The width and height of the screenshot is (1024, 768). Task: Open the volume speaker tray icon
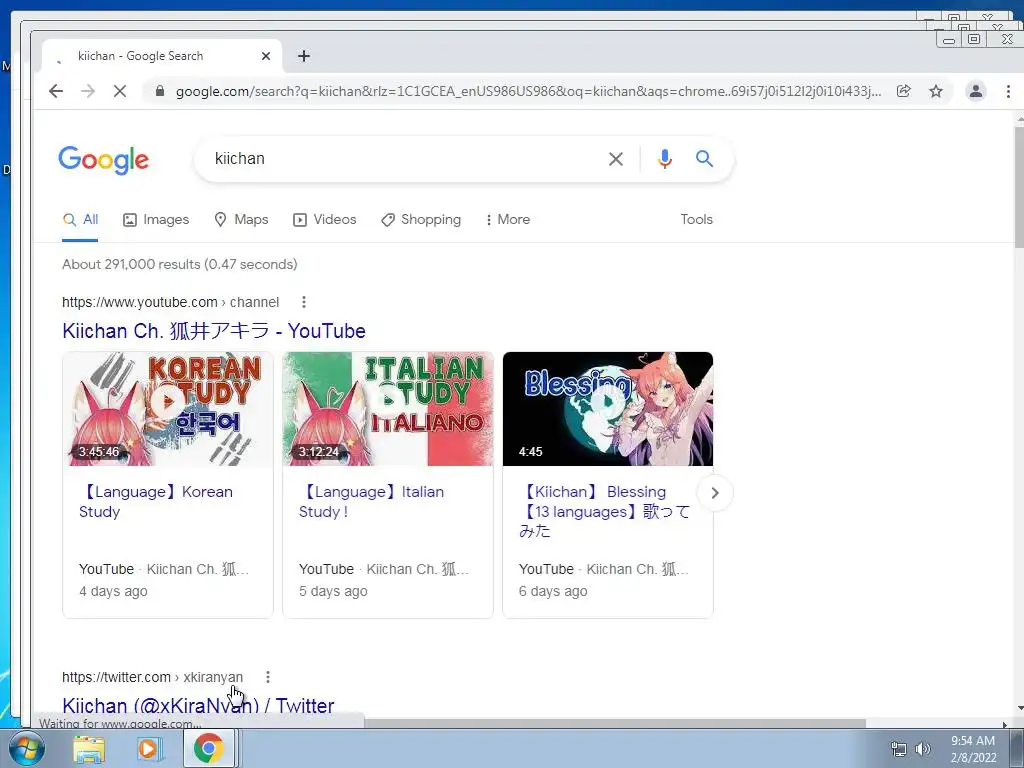coord(923,749)
